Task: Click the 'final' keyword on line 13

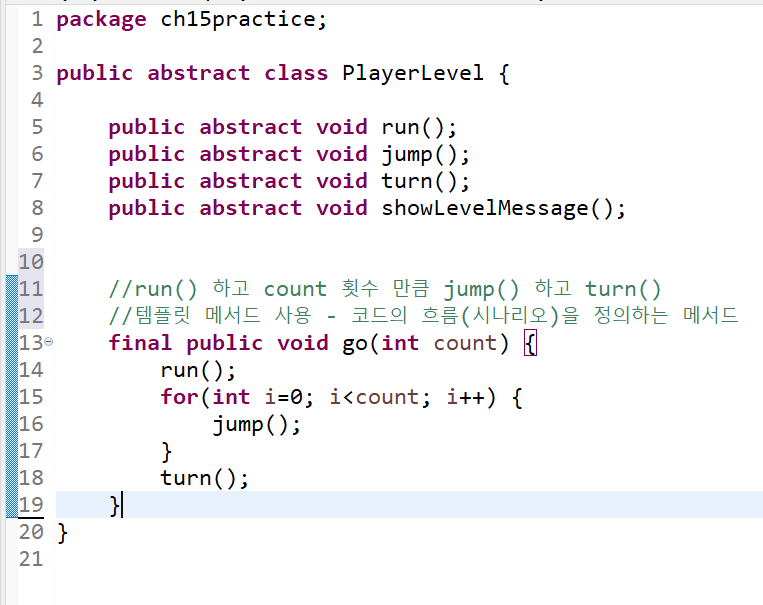Action: pos(140,343)
